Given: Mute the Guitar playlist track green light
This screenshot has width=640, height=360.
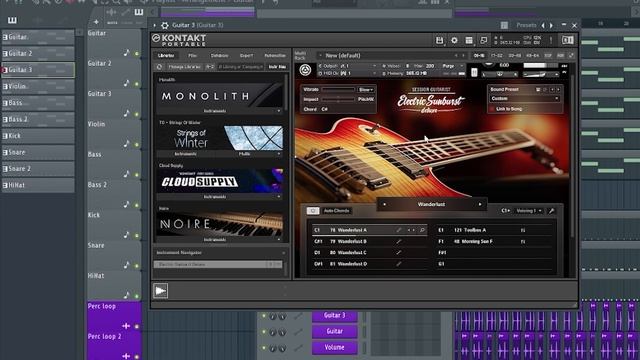Looking at the screenshot, I should point(137,54).
